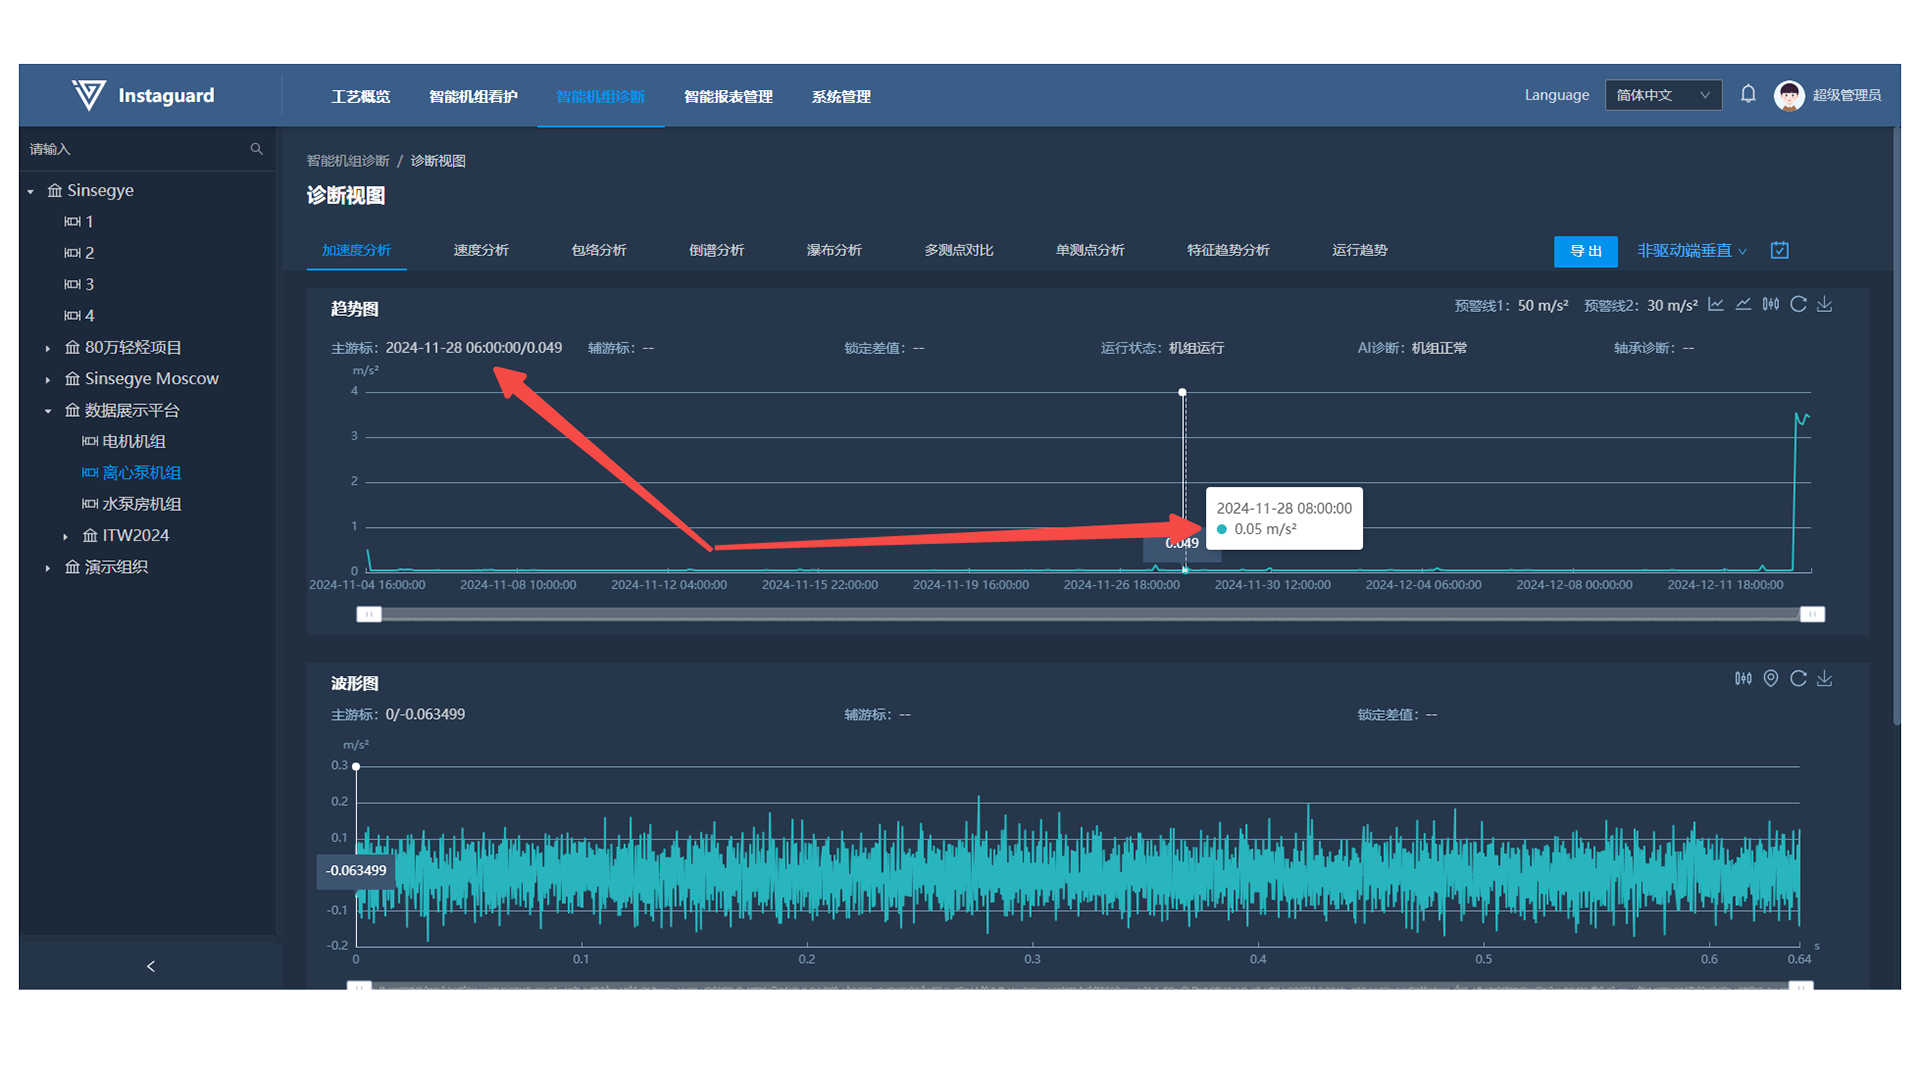Switch to the 单测点分析 tab
Viewport: 1920px width, 1080px height.
1090,250
